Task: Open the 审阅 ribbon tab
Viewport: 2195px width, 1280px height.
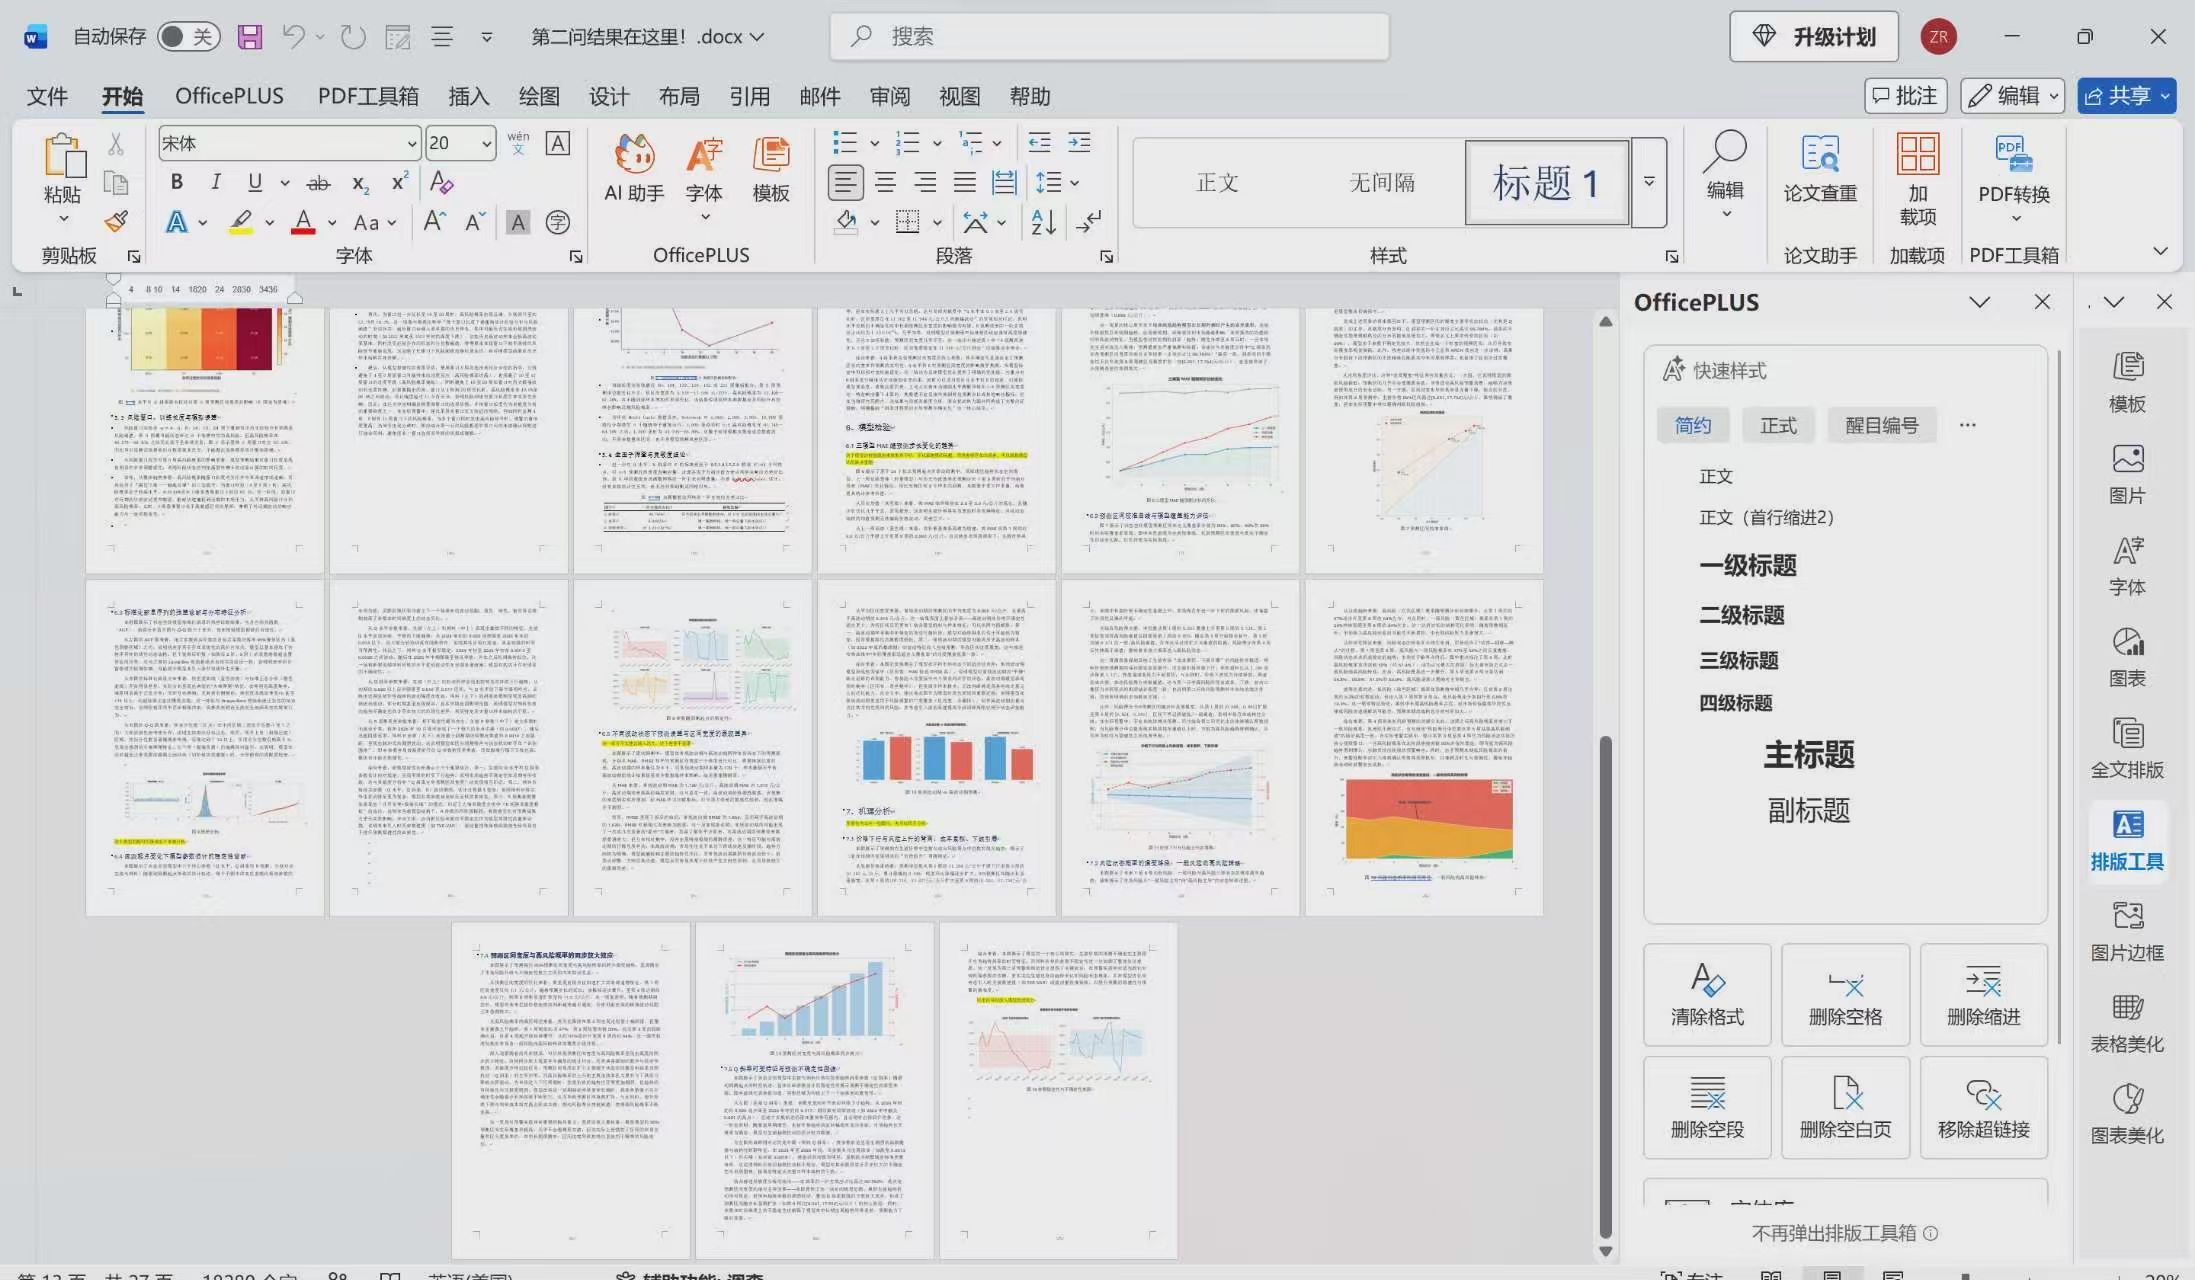Action: pyautogui.click(x=889, y=96)
